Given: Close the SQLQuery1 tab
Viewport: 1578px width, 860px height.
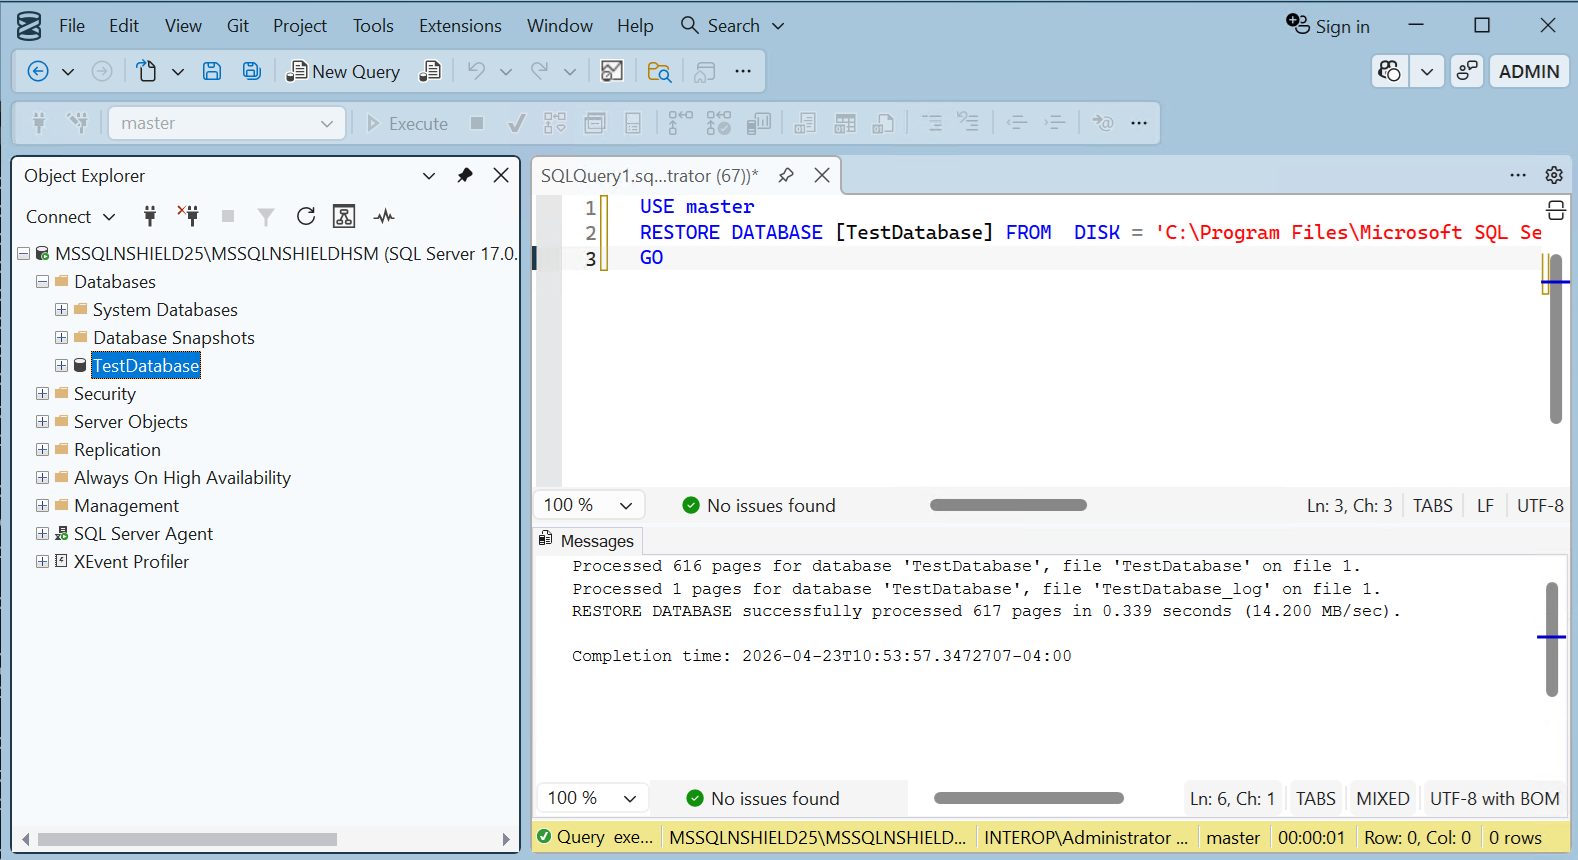Looking at the screenshot, I should (822, 175).
